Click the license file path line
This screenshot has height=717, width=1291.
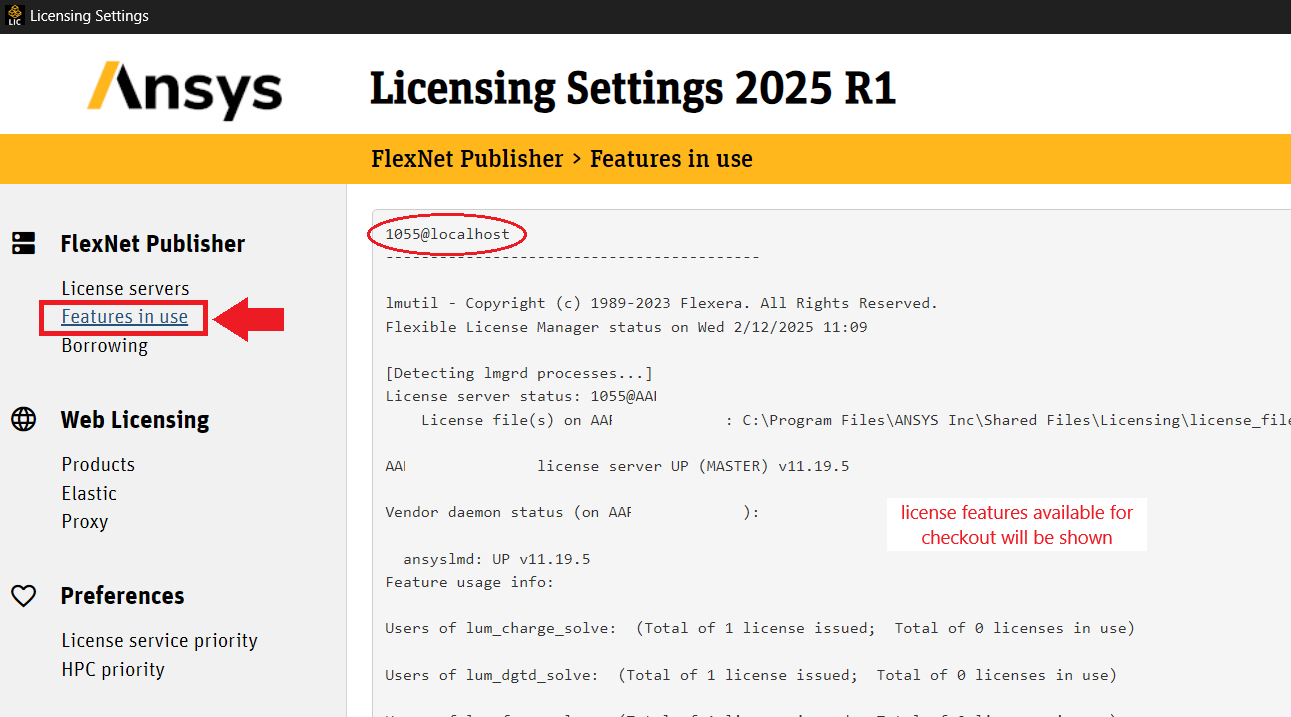(855, 420)
